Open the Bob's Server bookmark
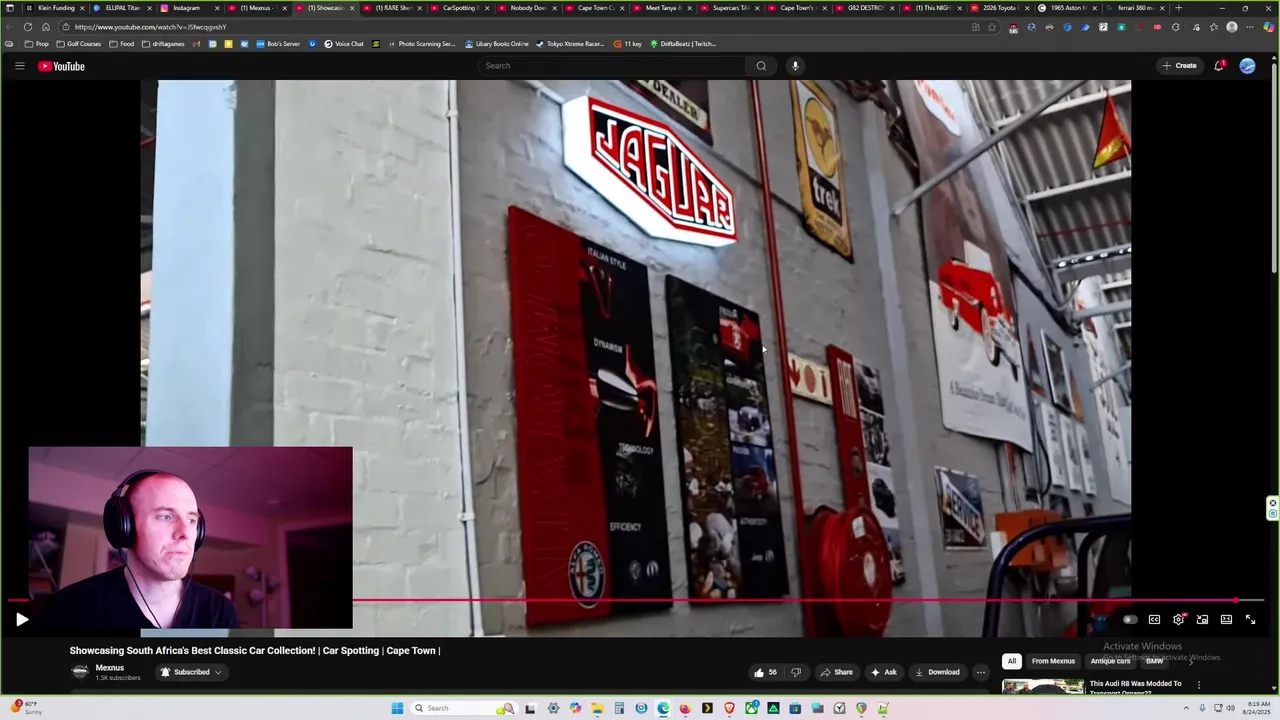This screenshot has height=720, width=1280. coord(278,44)
